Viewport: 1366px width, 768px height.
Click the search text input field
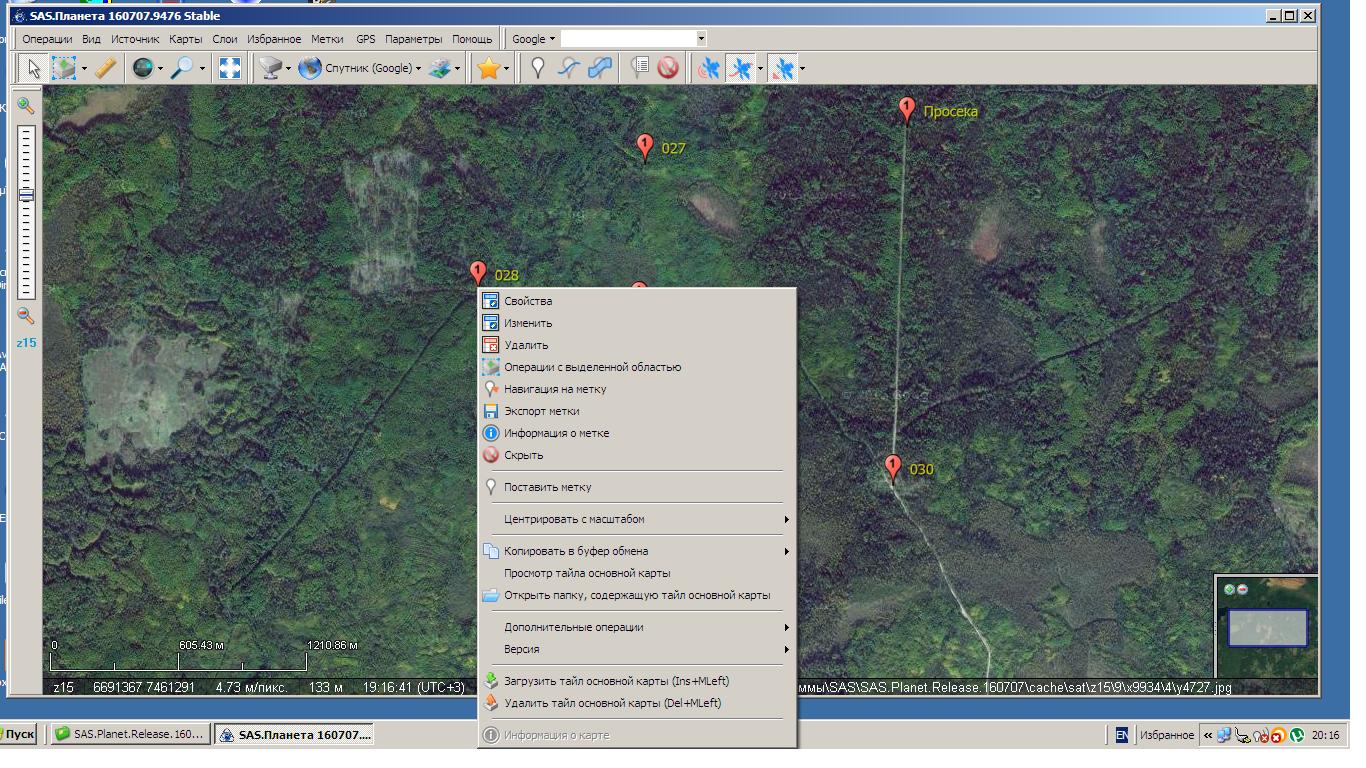(627, 39)
